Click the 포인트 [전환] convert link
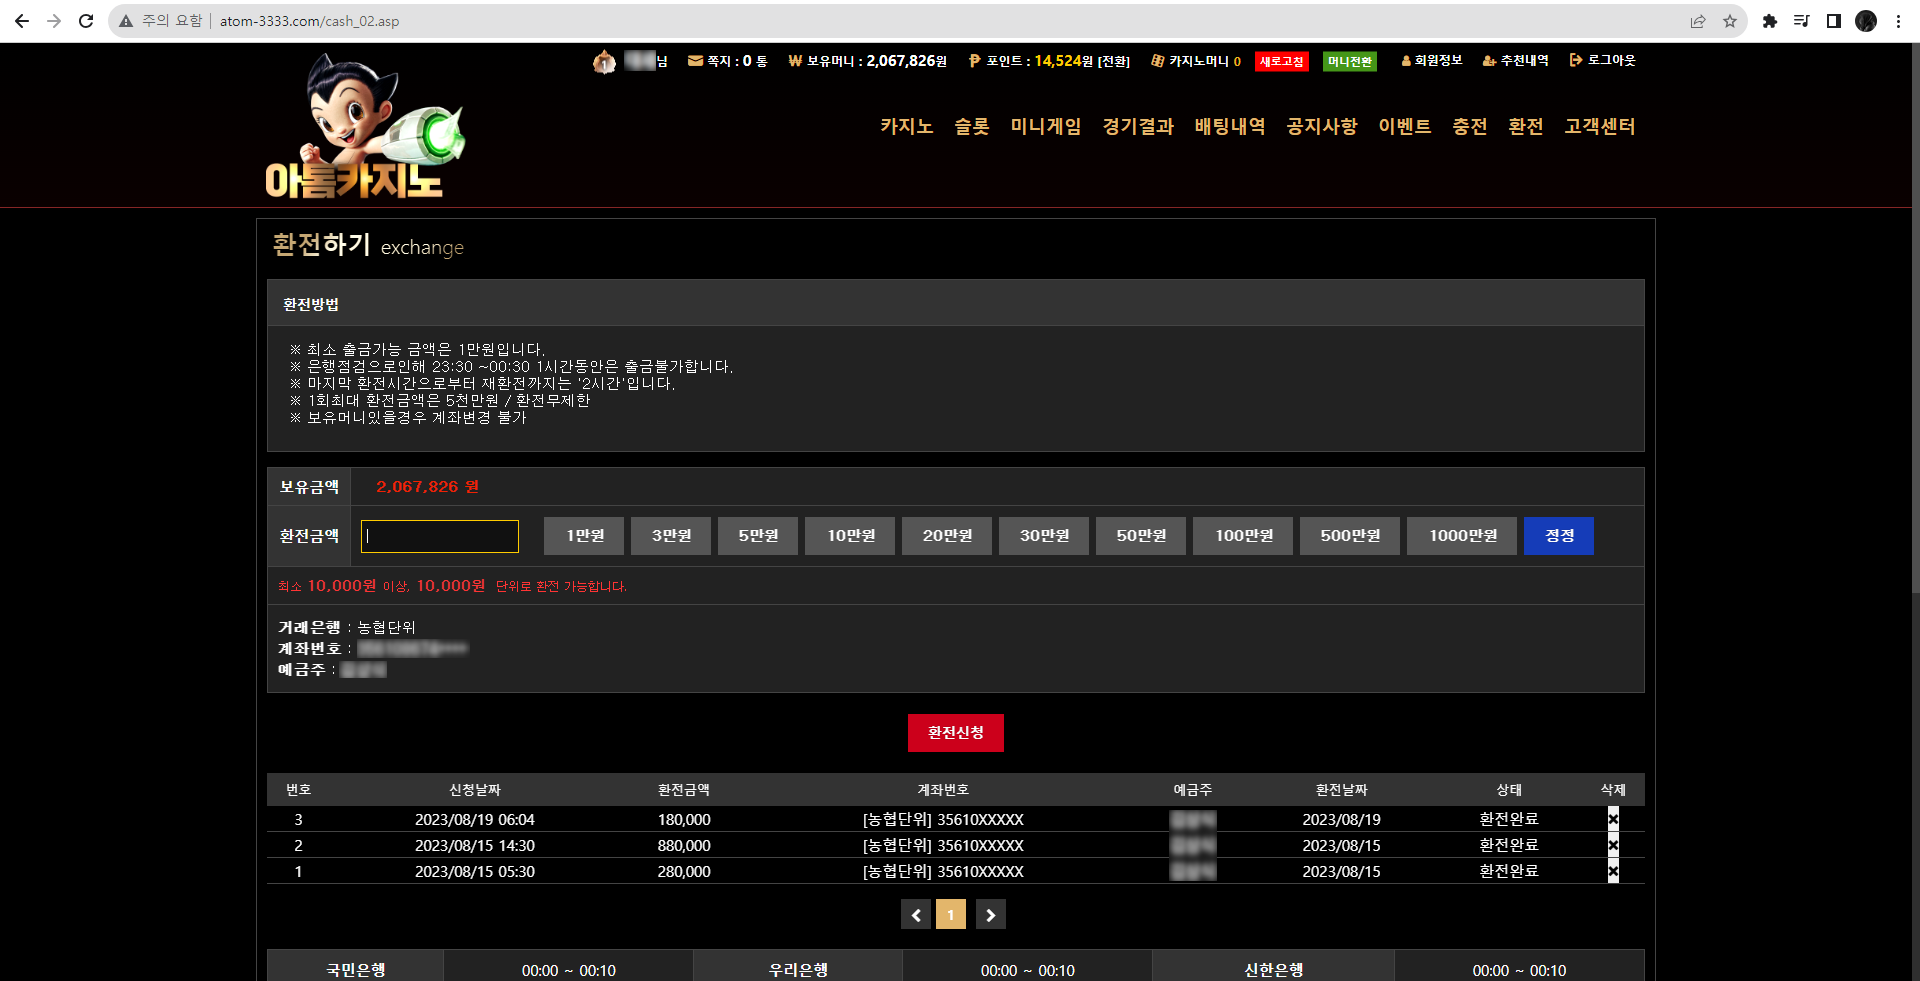This screenshot has height=981, width=1920. pyautogui.click(x=1113, y=62)
